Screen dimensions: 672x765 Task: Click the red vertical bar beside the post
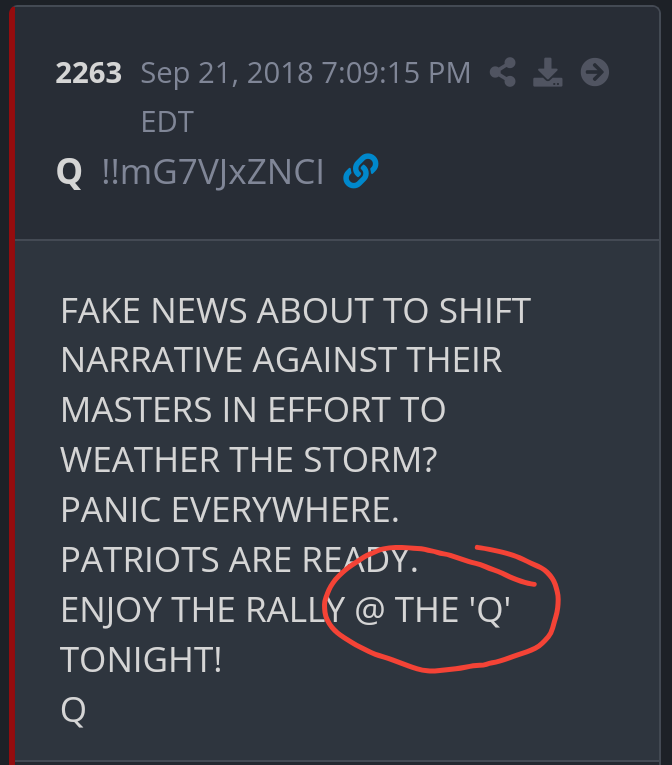(12, 385)
